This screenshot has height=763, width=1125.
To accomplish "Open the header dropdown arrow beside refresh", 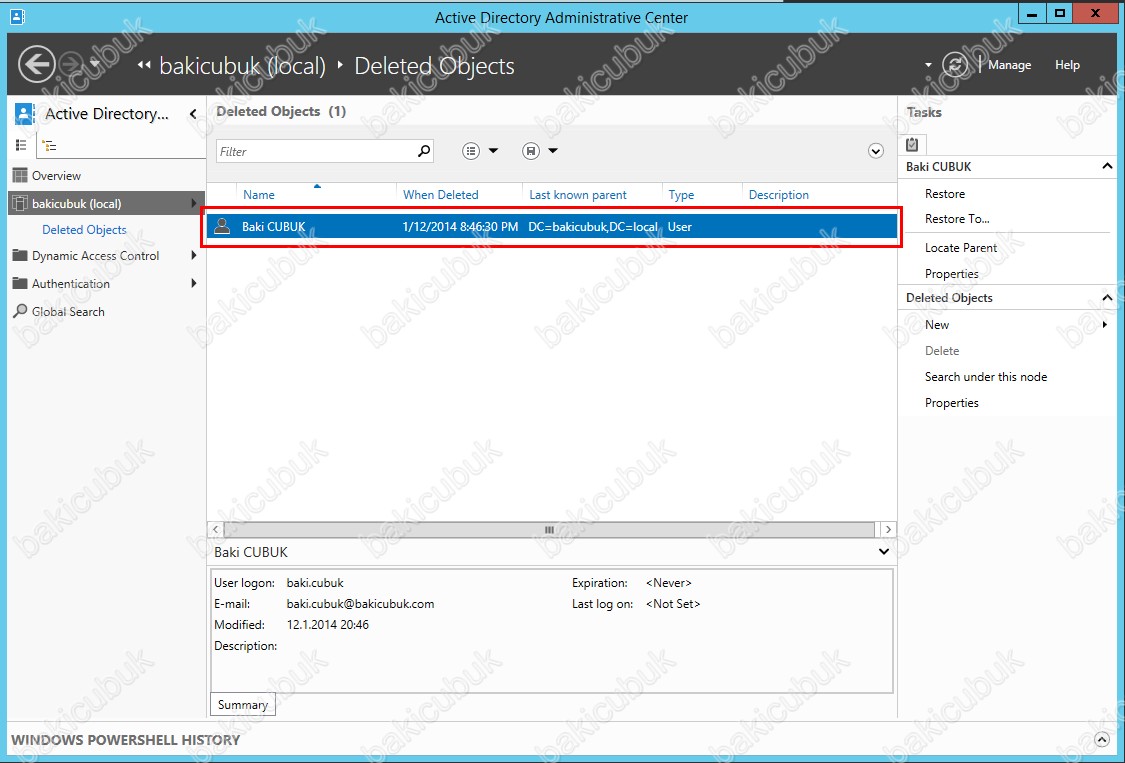I will (x=928, y=65).
